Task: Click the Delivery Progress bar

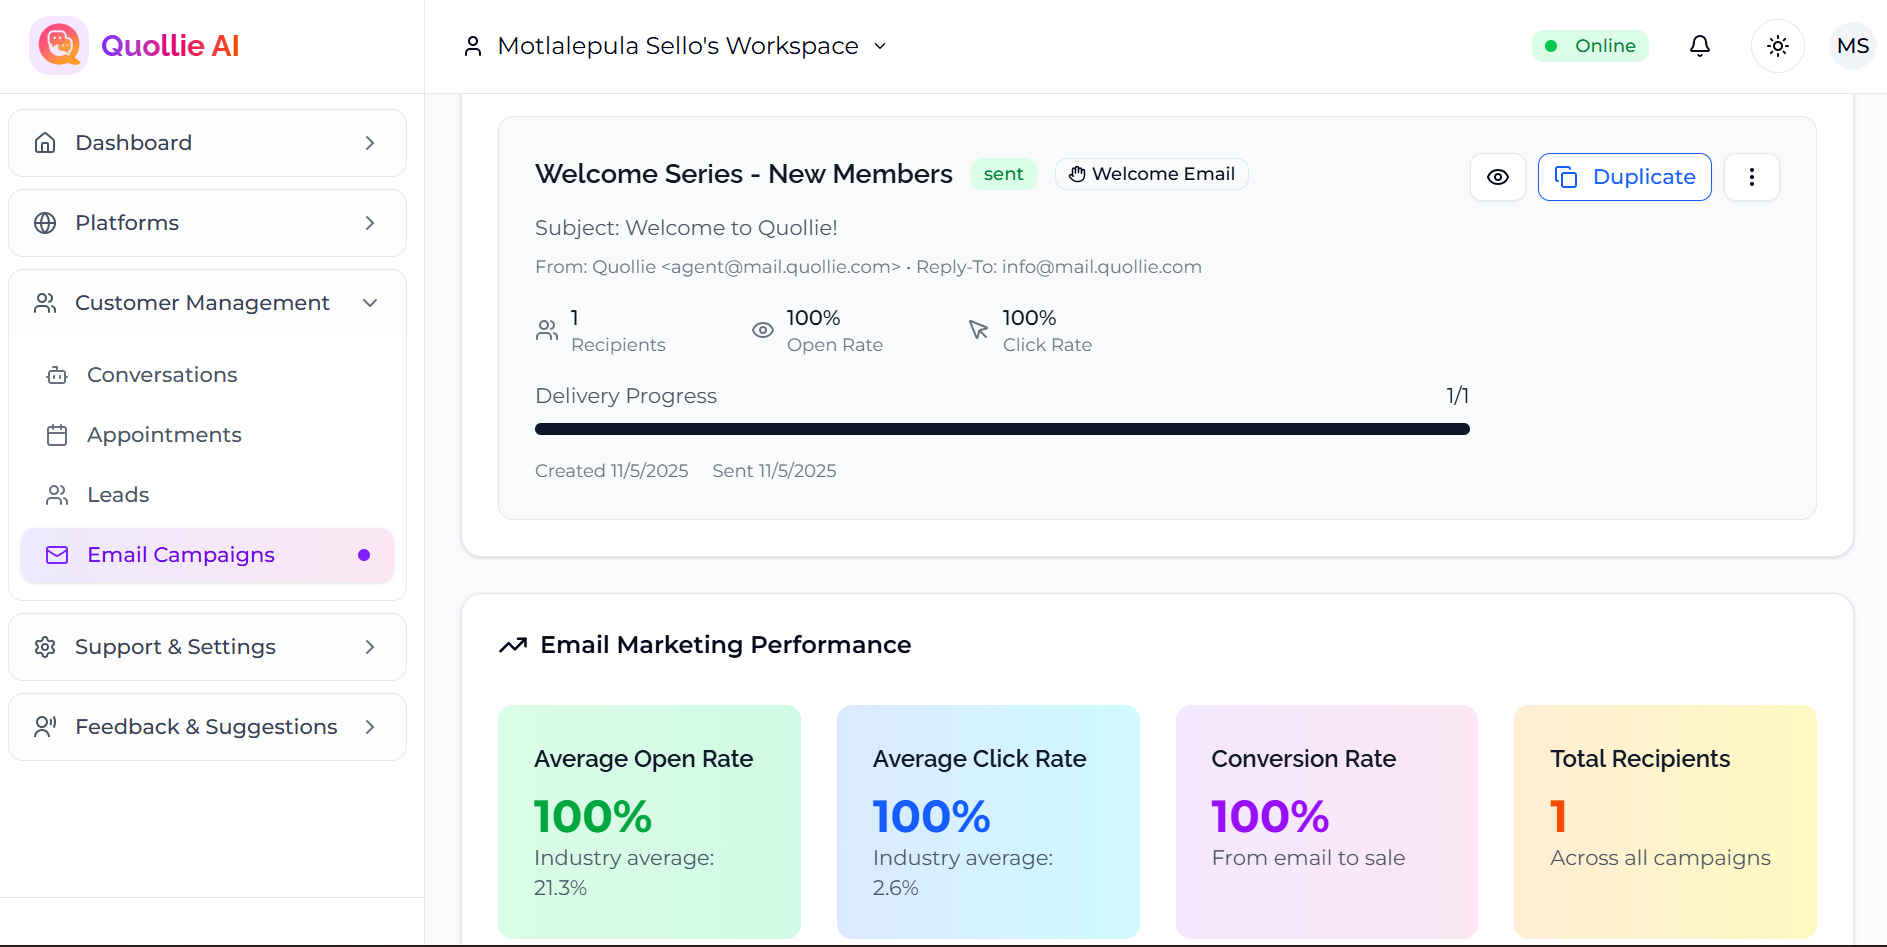Action: tap(1001, 429)
